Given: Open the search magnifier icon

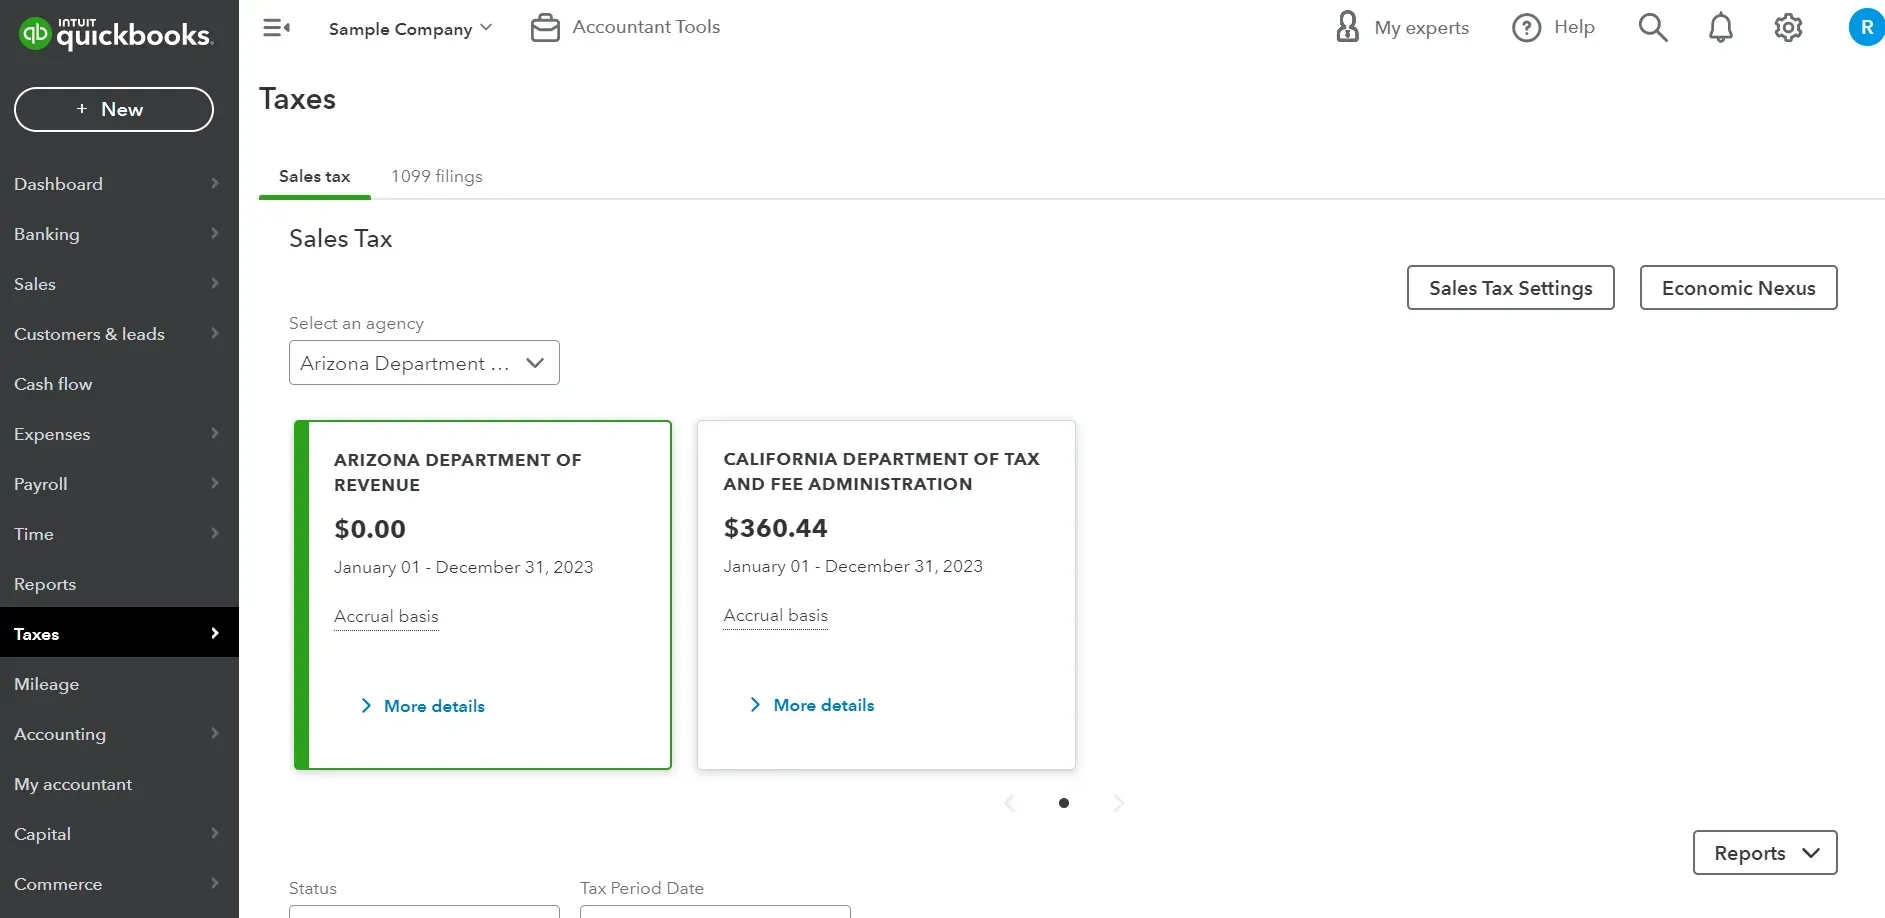Looking at the screenshot, I should (1652, 28).
